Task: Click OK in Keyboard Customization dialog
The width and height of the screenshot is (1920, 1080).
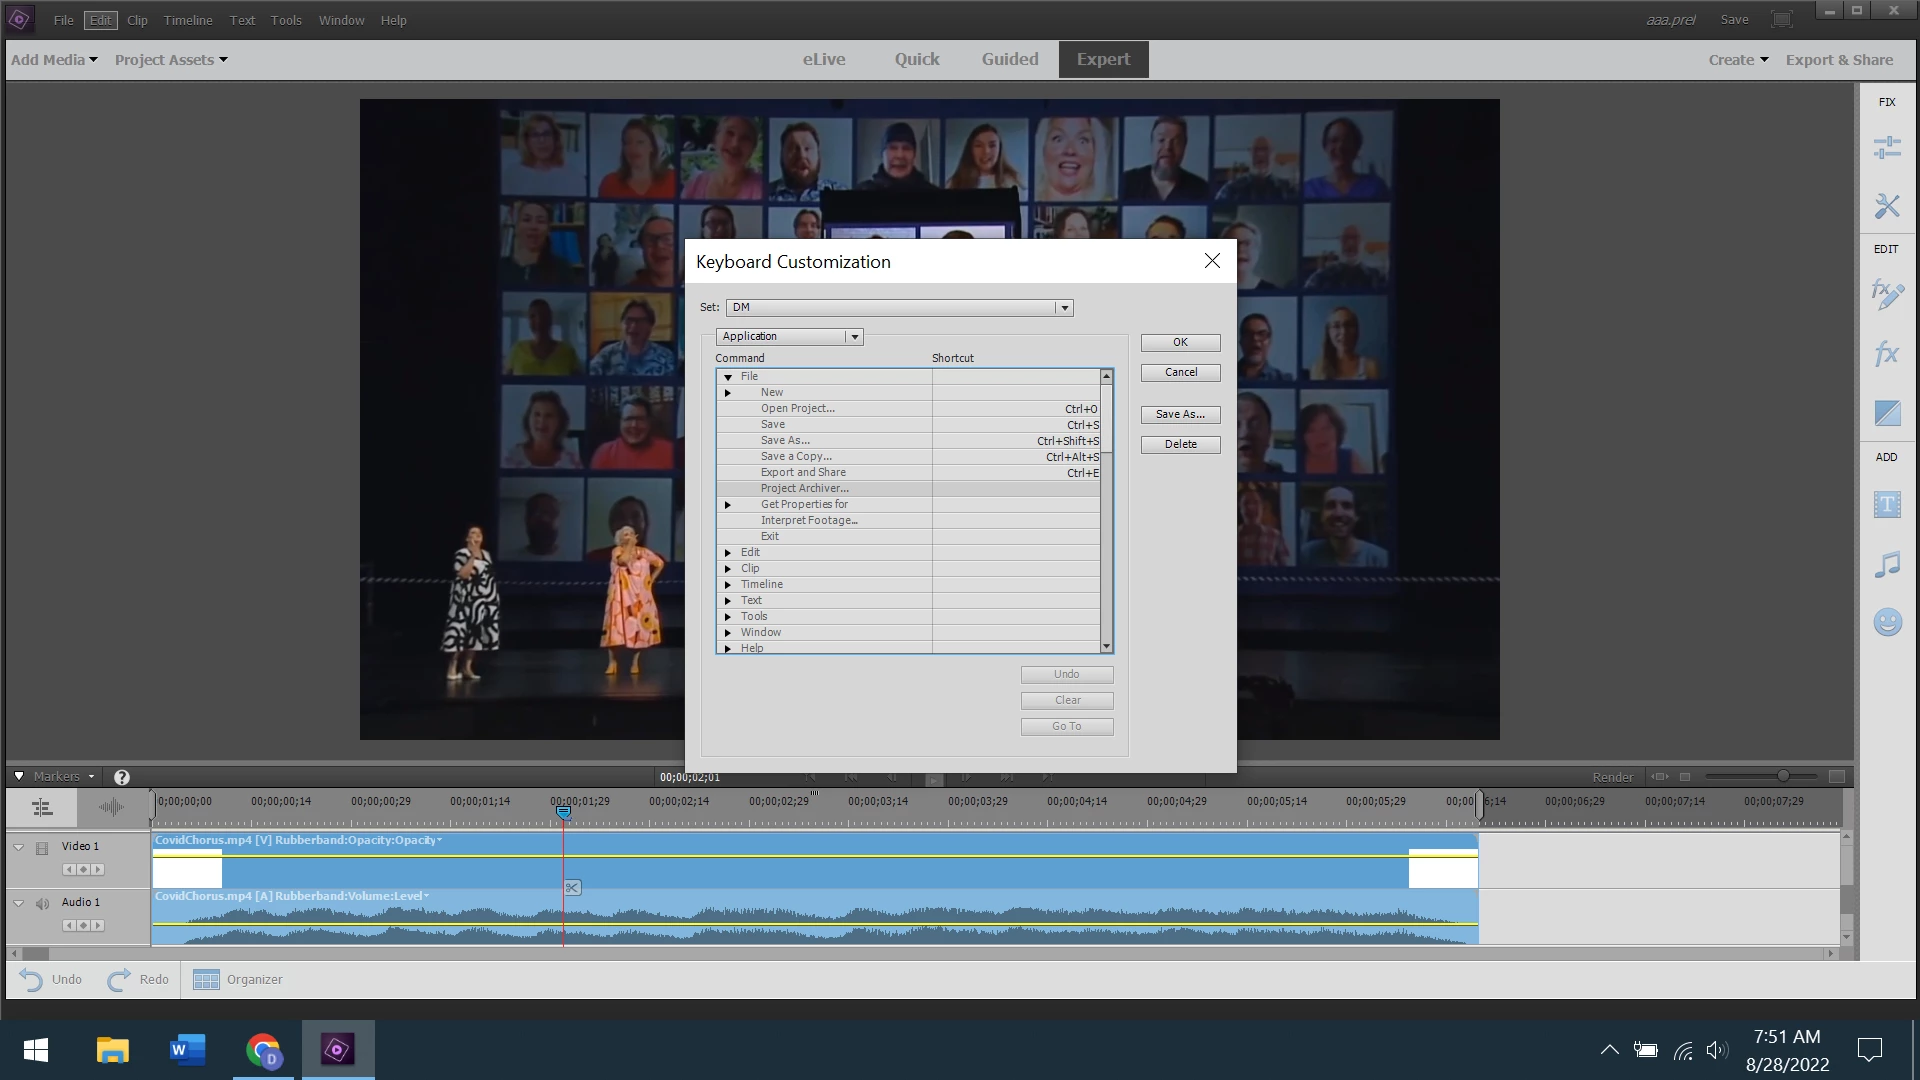Action: [1180, 342]
